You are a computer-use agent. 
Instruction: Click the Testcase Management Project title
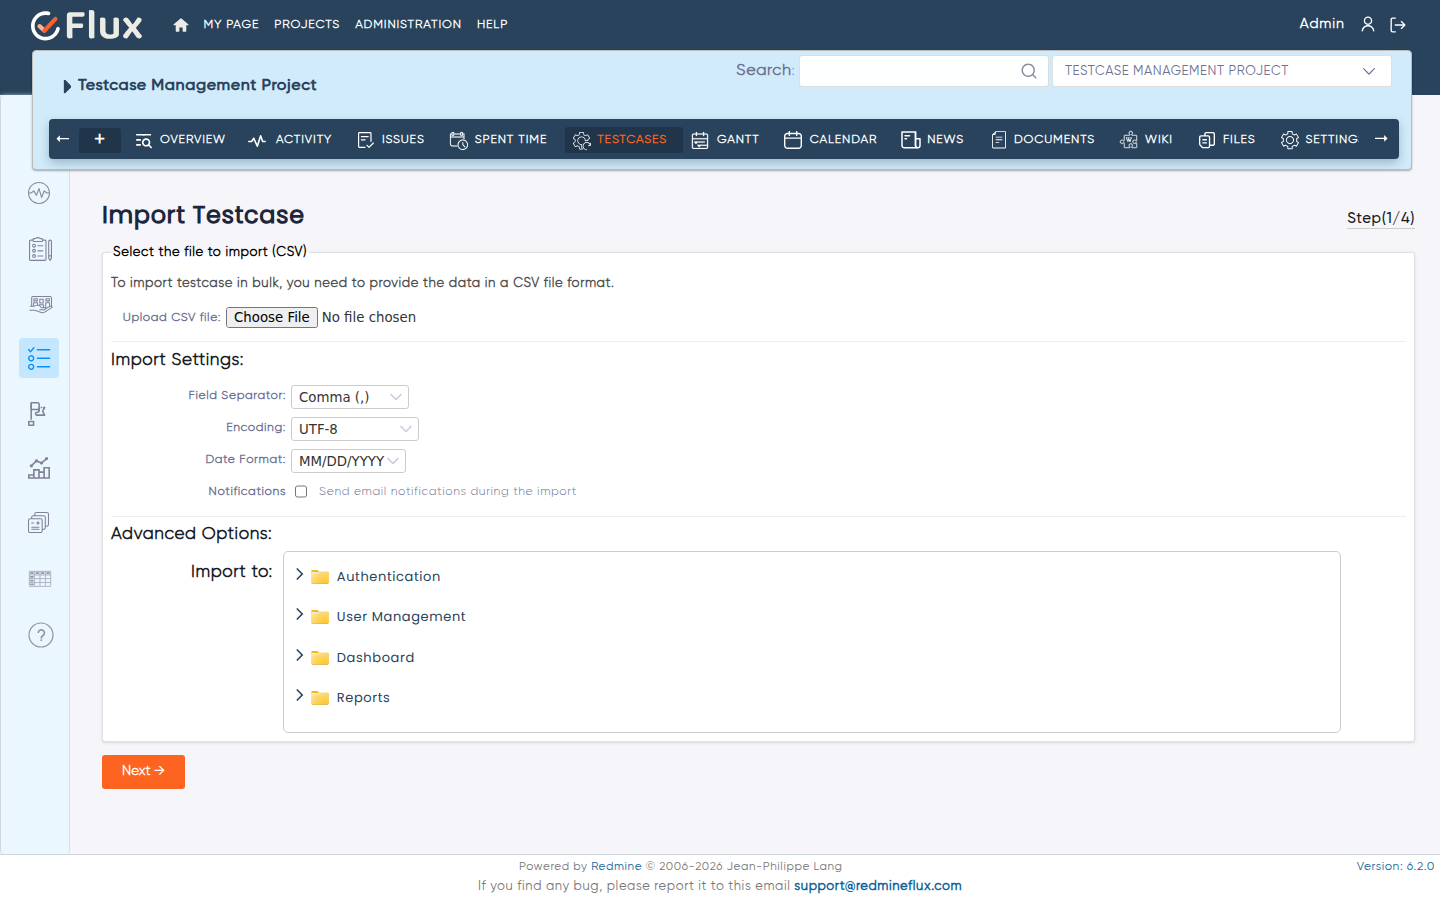197,86
